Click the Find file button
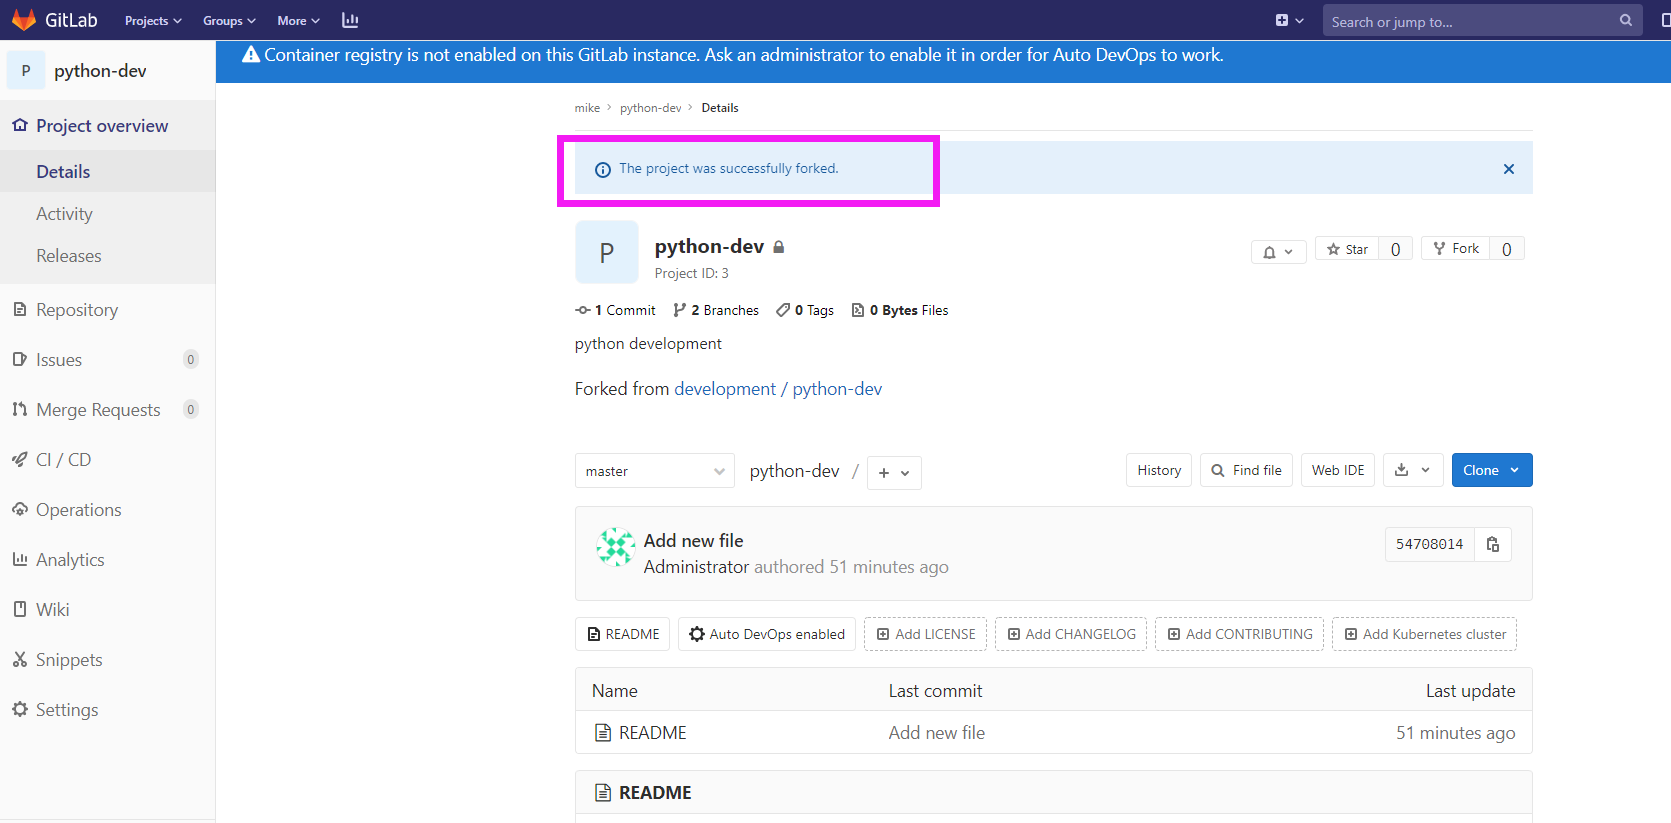The width and height of the screenshot is (1671, 823). pyautogui.click(x=1246, y=470)
